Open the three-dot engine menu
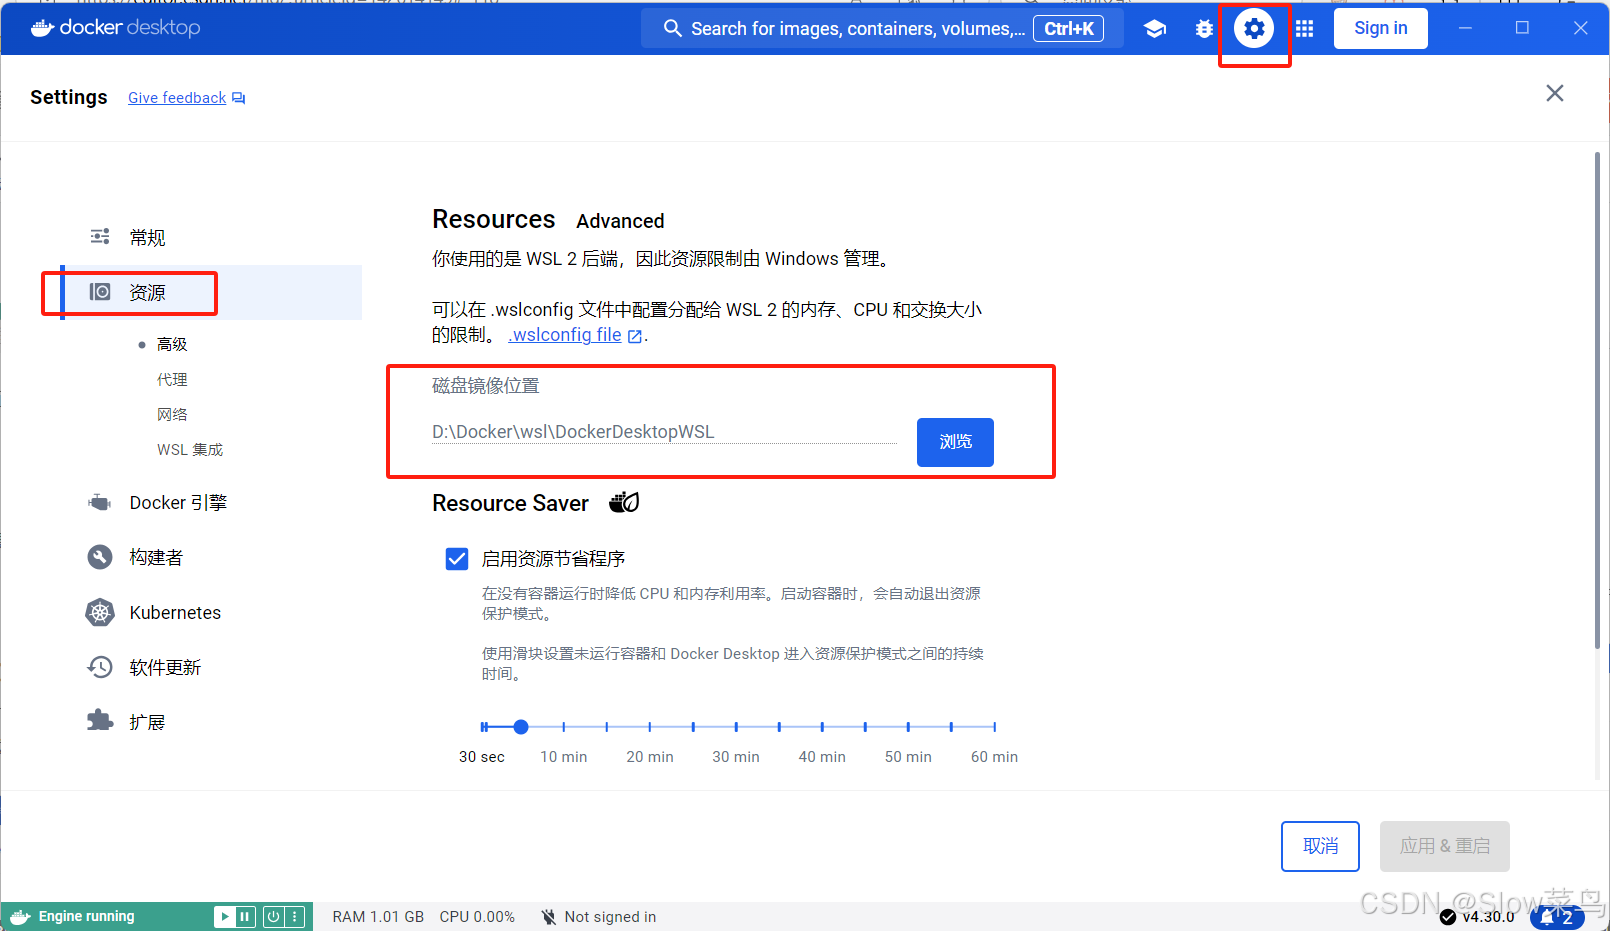The height and width of the screenshot is (931, 1610). coord(294,916)
